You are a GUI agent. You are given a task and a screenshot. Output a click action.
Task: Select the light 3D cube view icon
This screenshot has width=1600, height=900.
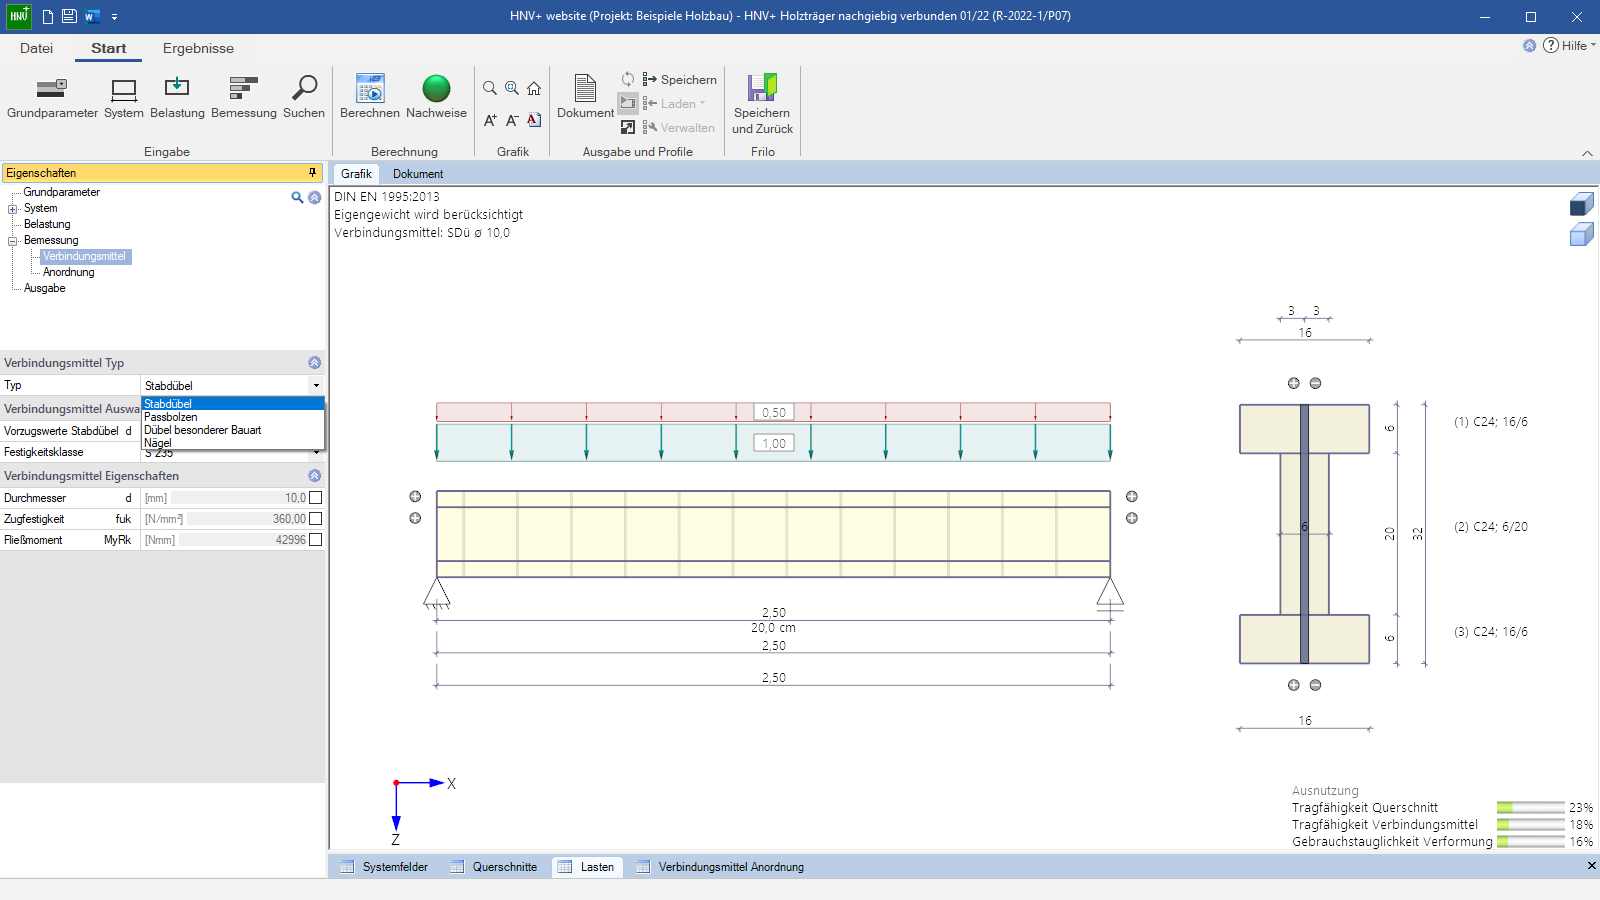click(x=1581, y=234)
